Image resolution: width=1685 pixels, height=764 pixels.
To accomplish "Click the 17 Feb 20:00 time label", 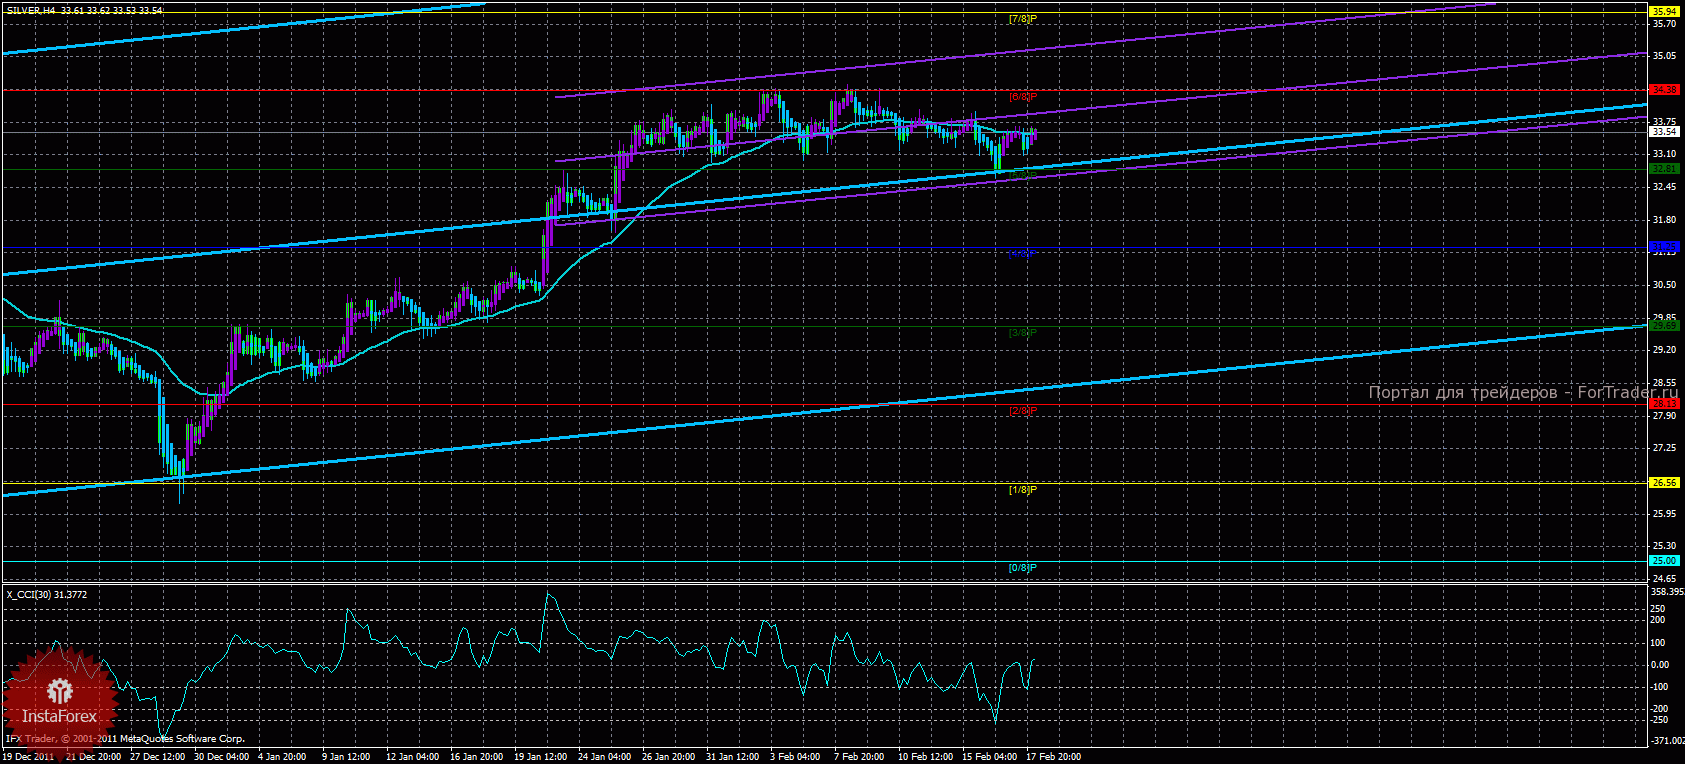I will (1053, 757).
